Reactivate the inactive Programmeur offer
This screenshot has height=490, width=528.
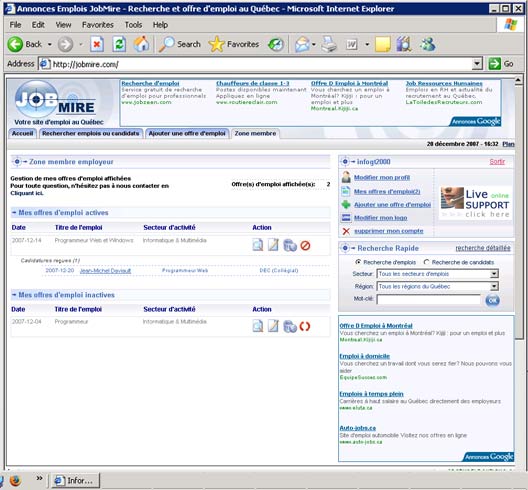[305, 326]
